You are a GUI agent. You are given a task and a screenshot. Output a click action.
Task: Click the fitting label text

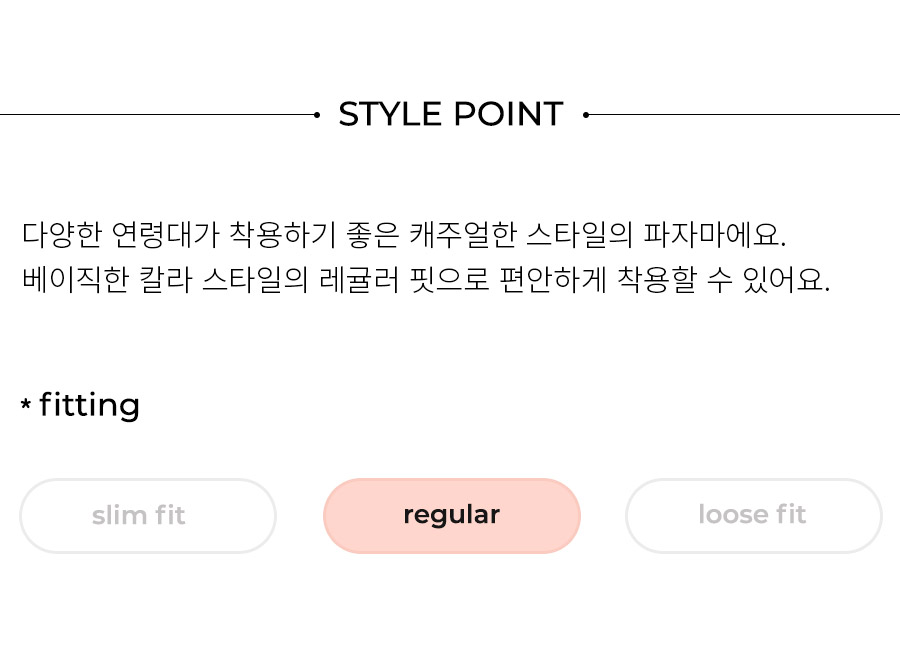[x=90, y=406]
